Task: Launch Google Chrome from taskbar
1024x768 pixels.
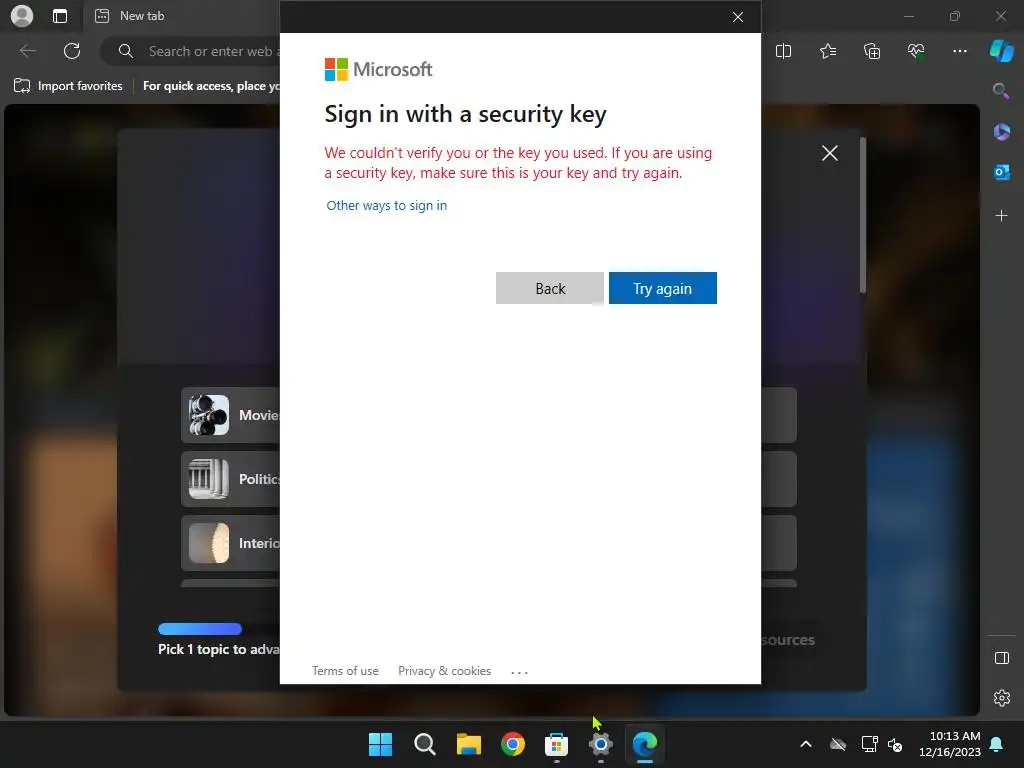Action: coord(513,744)
